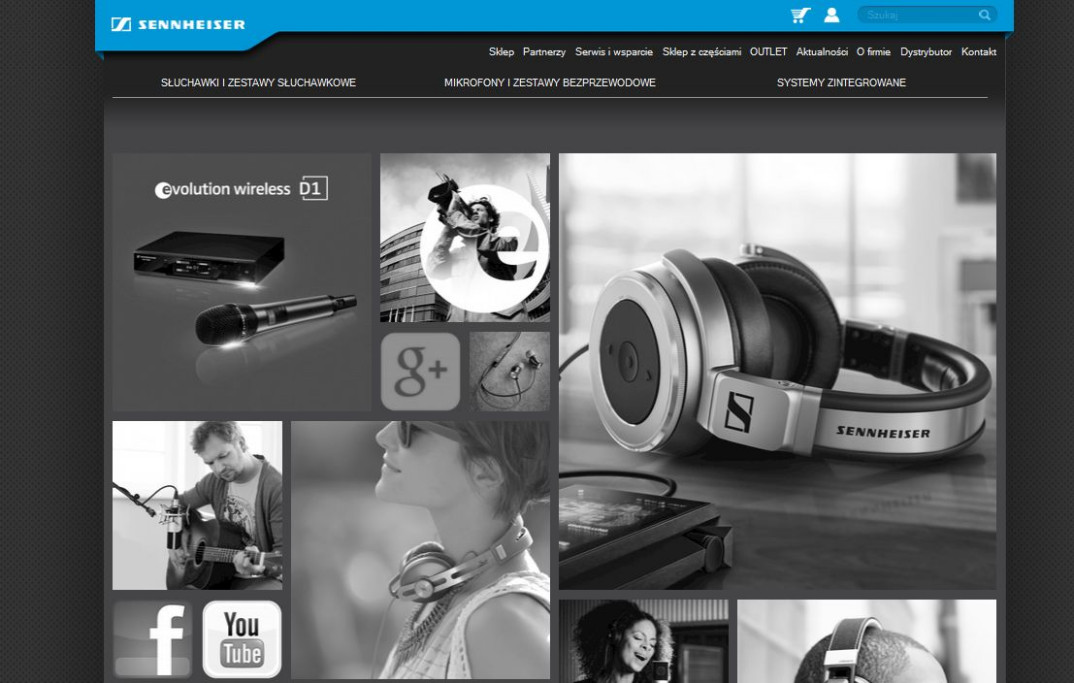Viewport: 1074px width, 683px height.
Task: Click the search magnifier icon
Action: 984,15
